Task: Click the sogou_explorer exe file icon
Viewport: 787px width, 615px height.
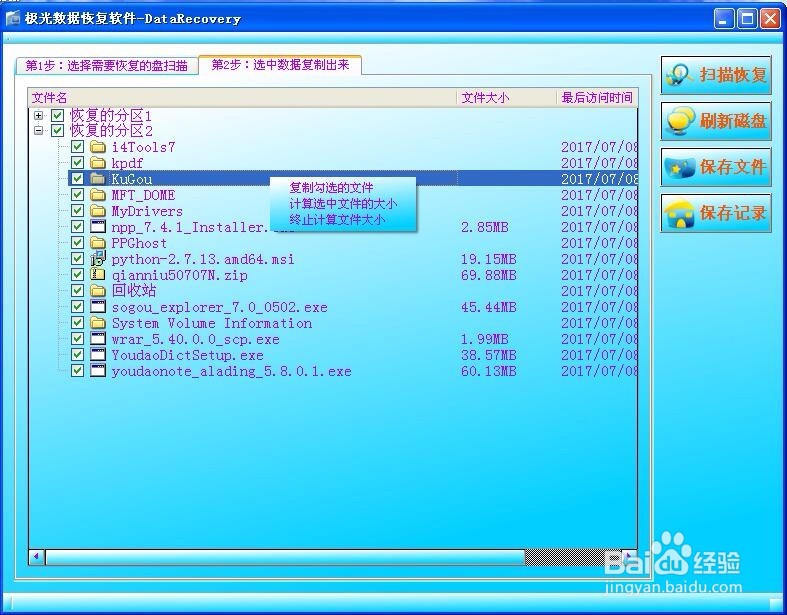Action: [97, 307]
